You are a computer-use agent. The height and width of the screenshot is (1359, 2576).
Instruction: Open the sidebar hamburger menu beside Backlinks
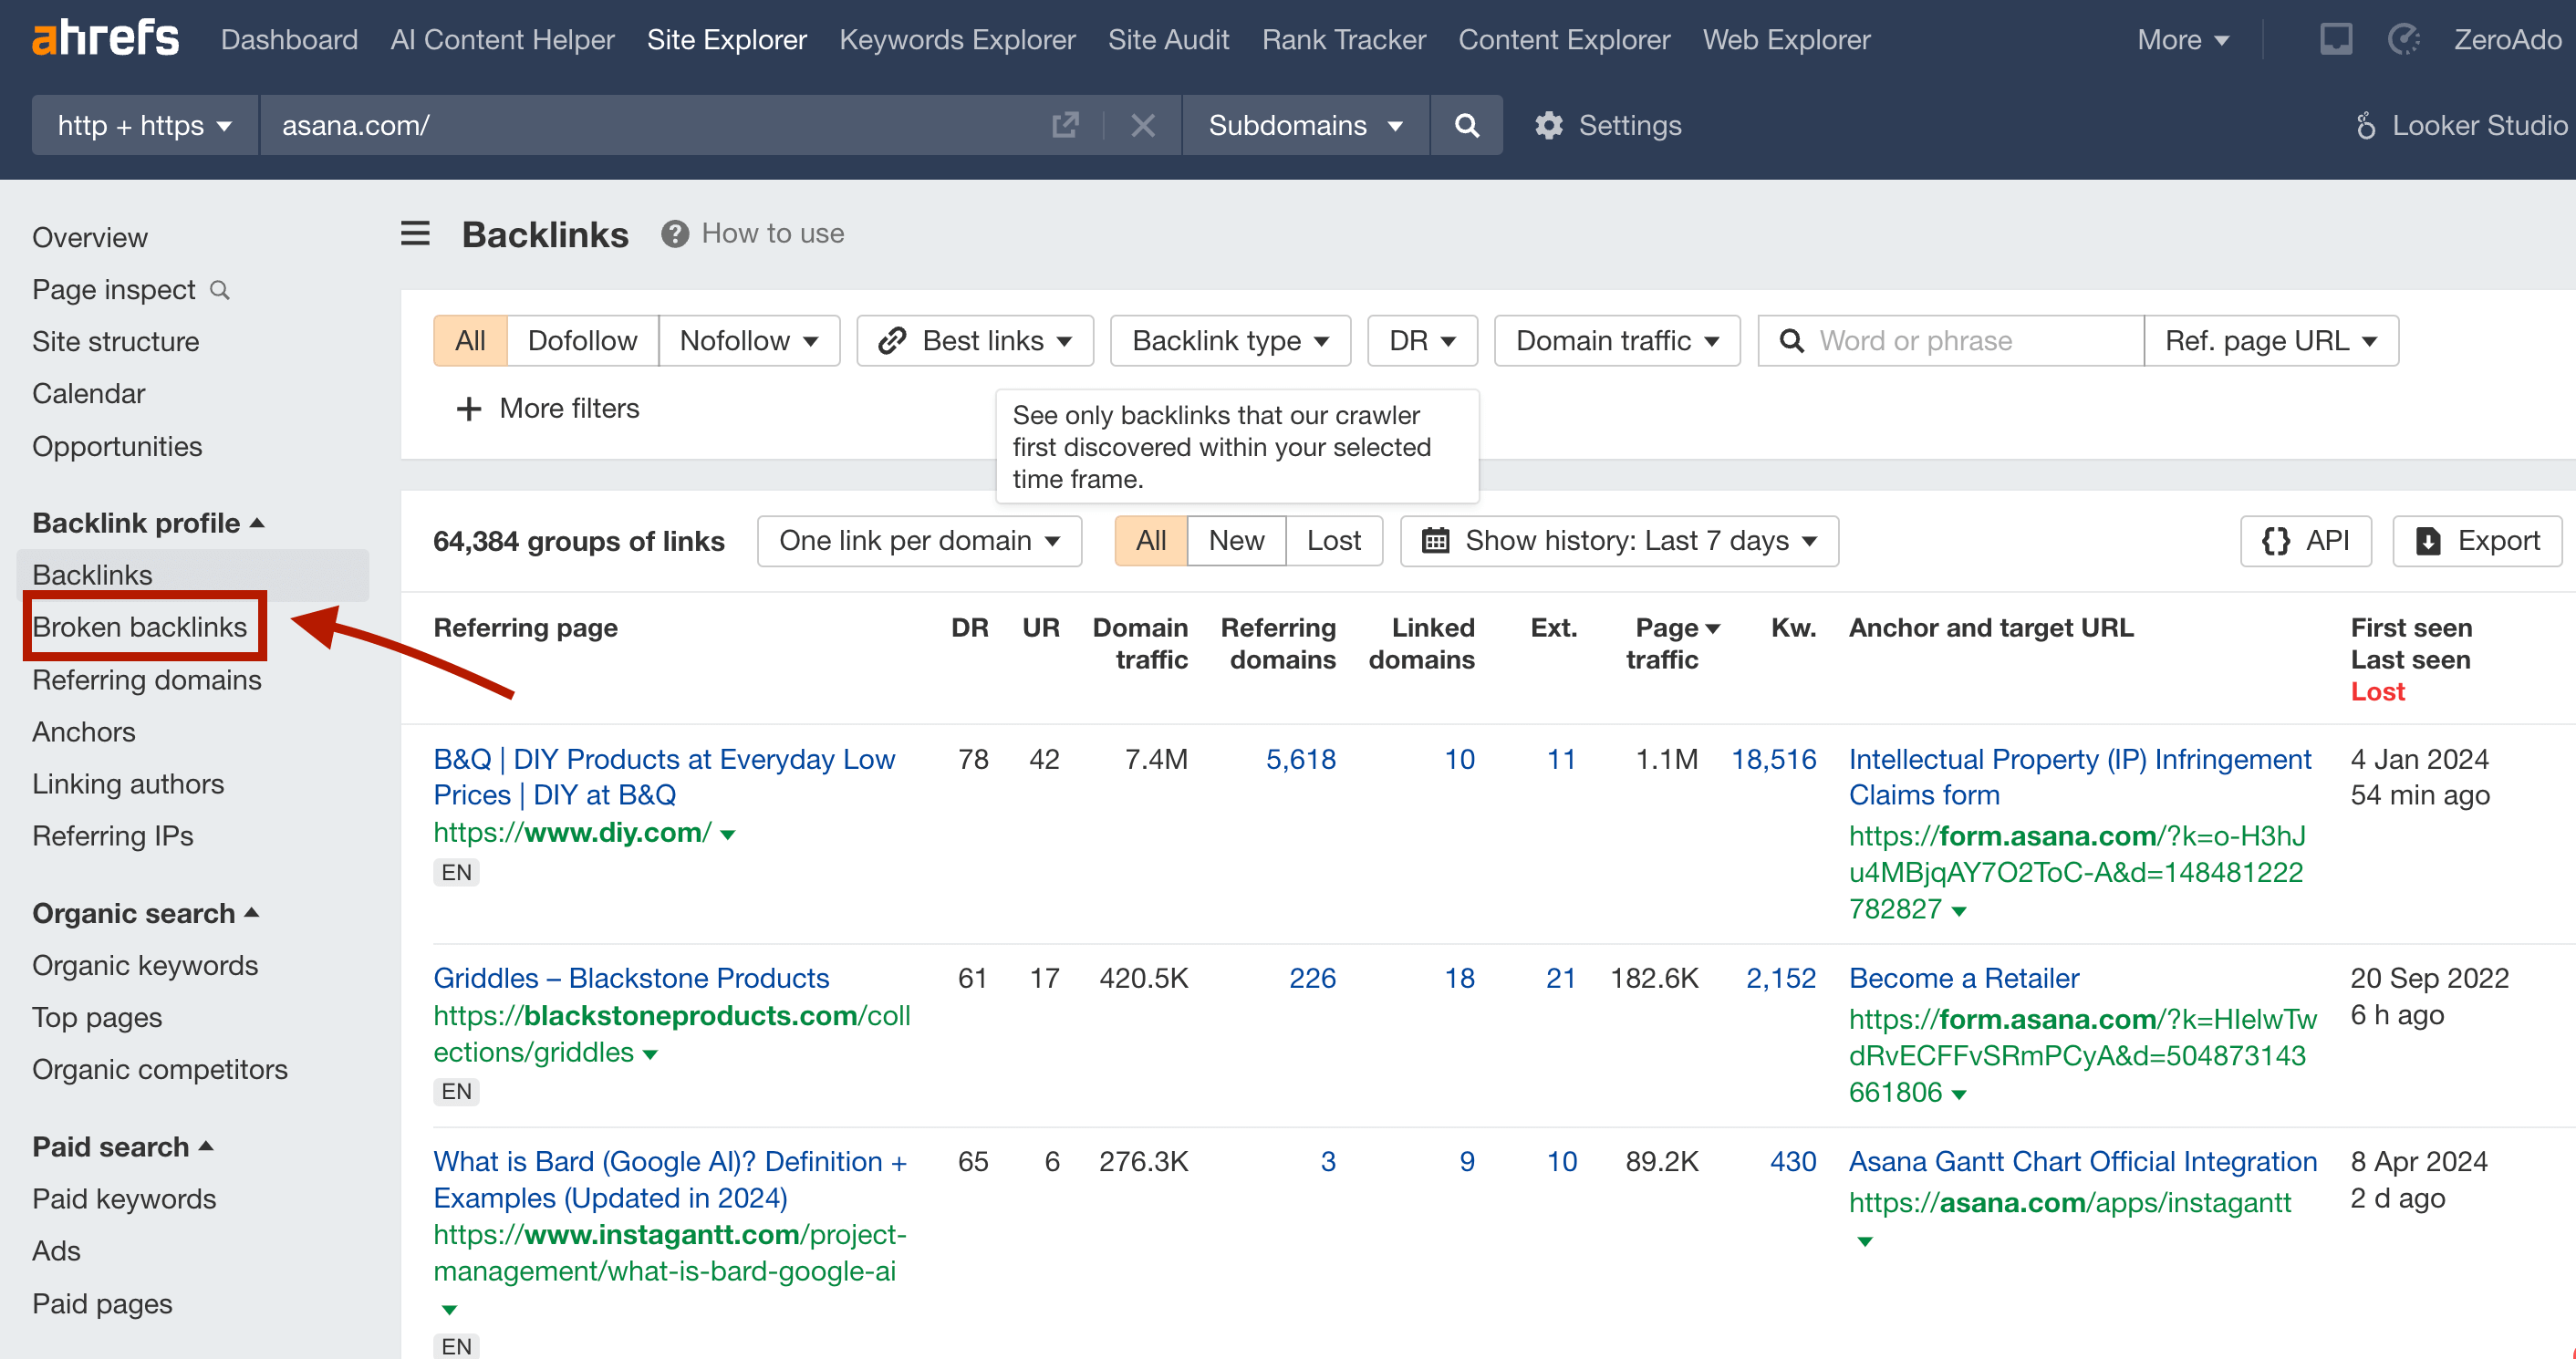coord(415,233)
